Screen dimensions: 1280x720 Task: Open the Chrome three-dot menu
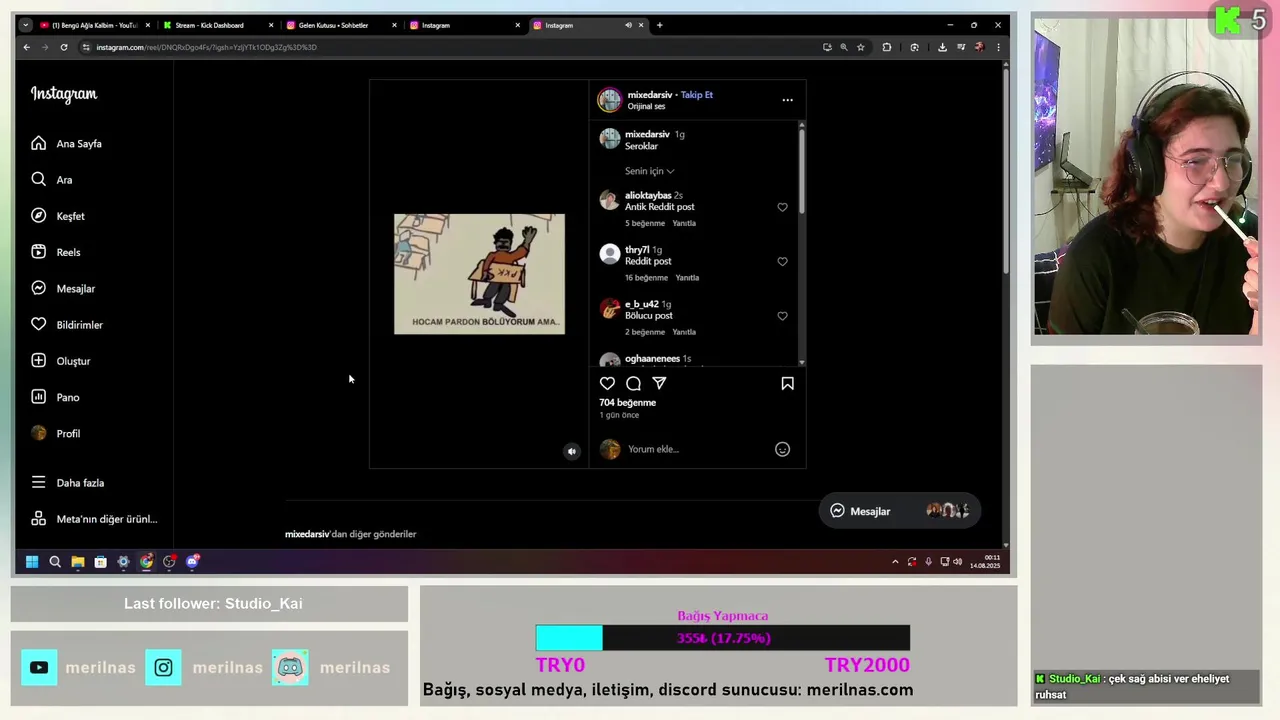click(x=997, y=47)
